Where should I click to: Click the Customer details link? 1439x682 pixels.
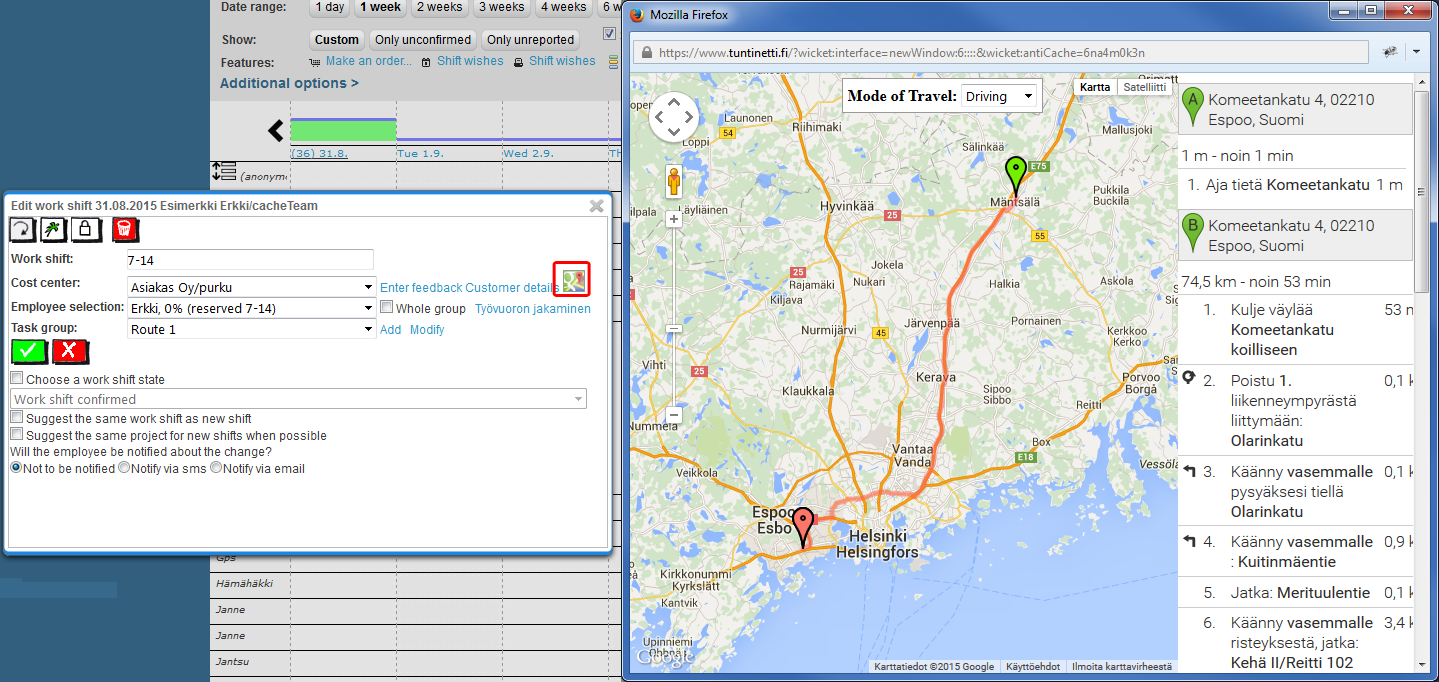pos(512,288)
